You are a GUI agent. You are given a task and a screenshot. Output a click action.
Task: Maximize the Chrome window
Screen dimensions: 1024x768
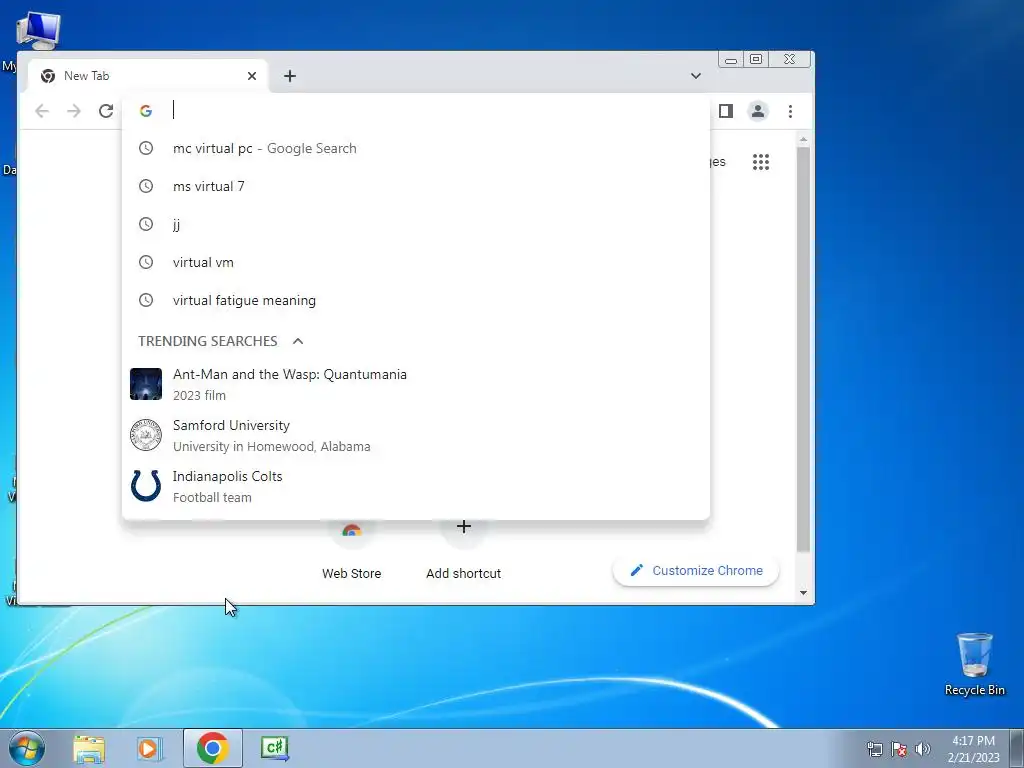(x=756, y=59)
